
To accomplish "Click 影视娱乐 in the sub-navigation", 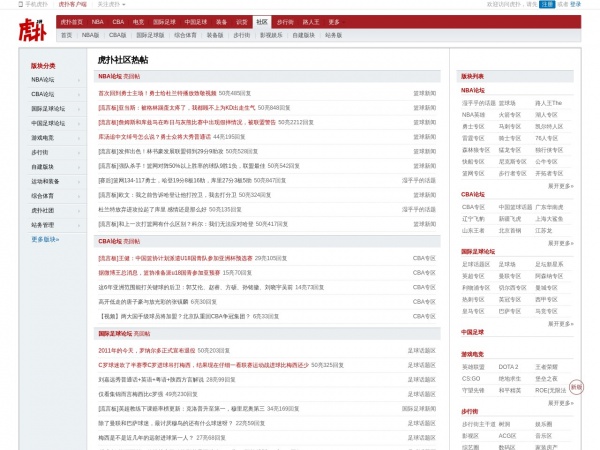I will [271, 35].
